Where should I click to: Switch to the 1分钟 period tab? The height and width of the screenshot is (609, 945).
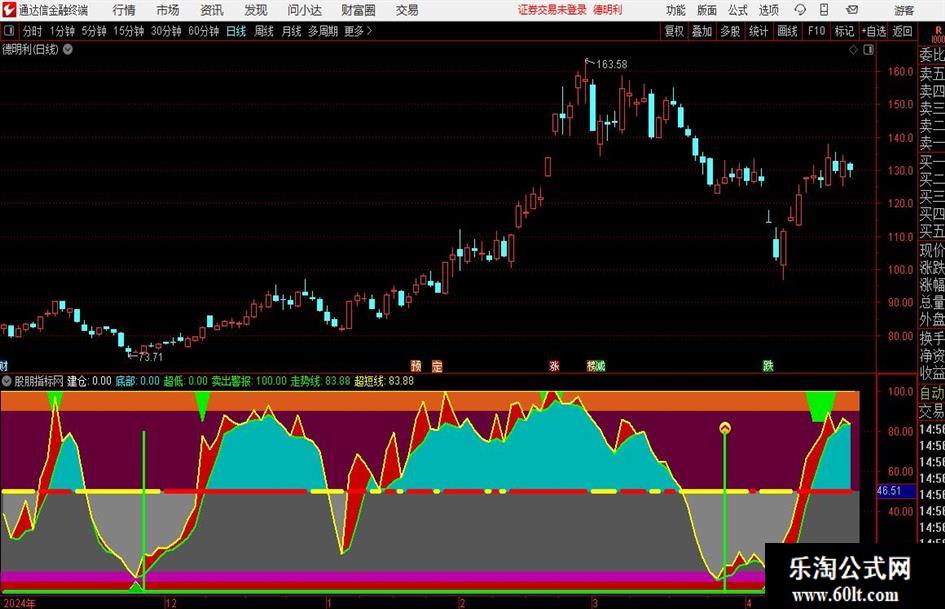tap(62, 31)
